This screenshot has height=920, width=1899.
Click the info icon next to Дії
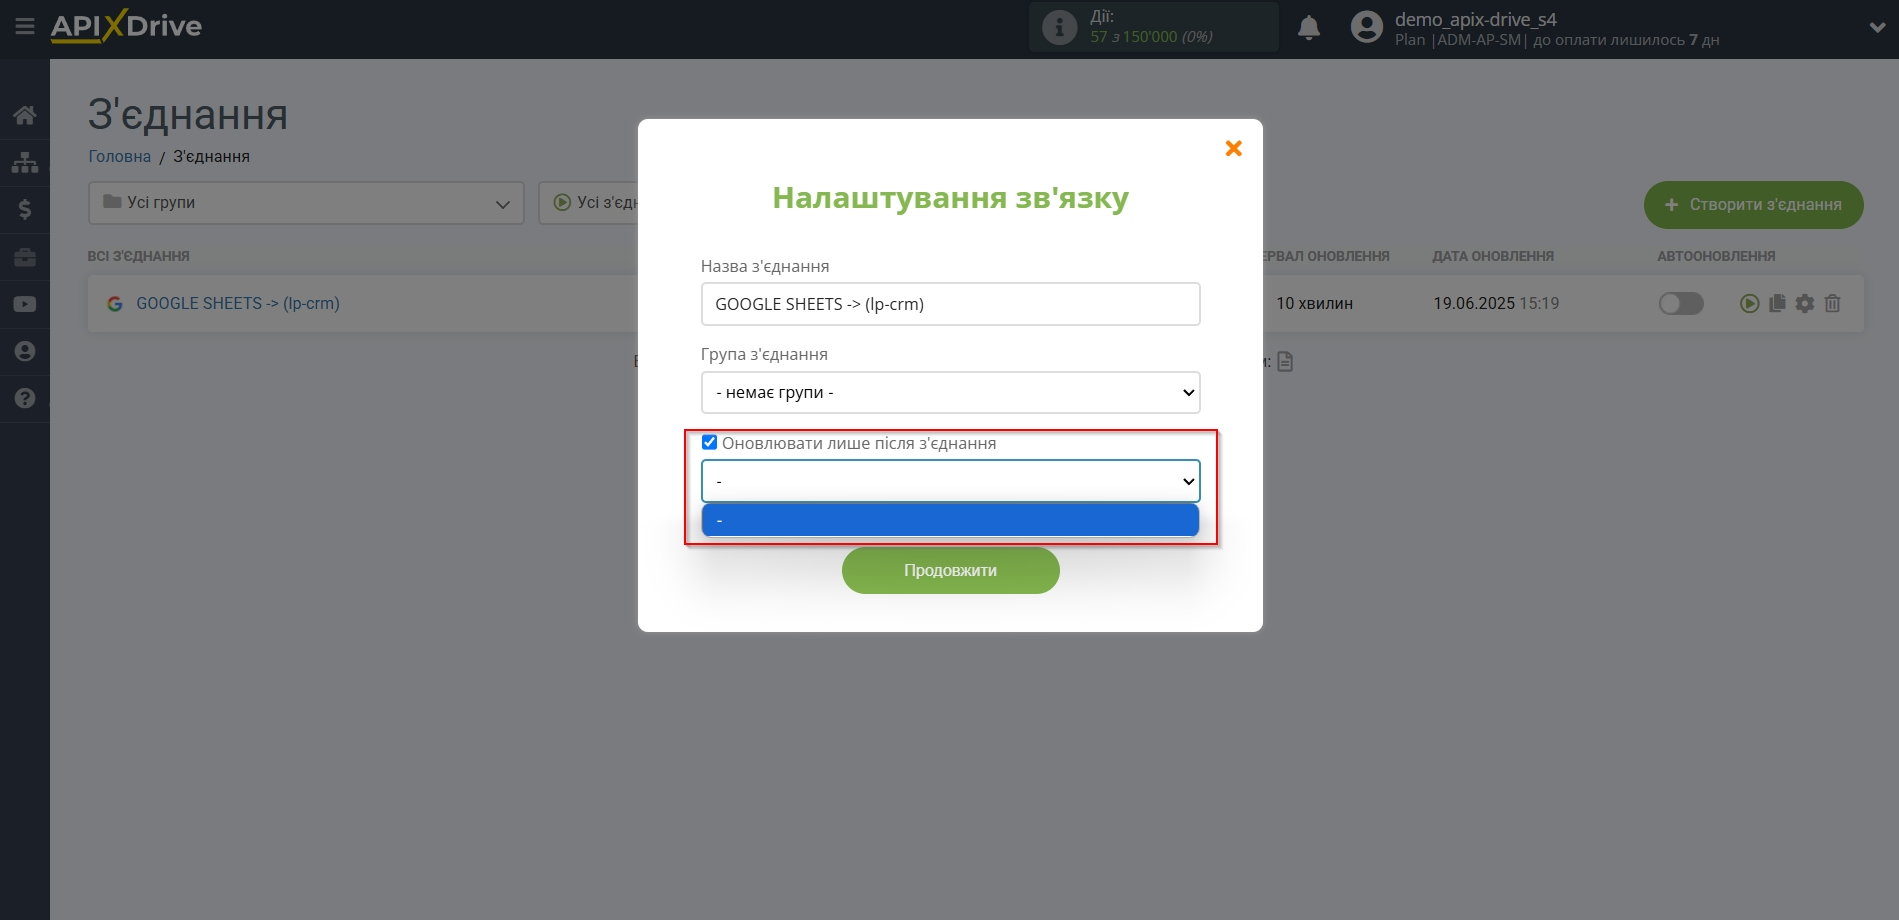(x=1059, y=27)
